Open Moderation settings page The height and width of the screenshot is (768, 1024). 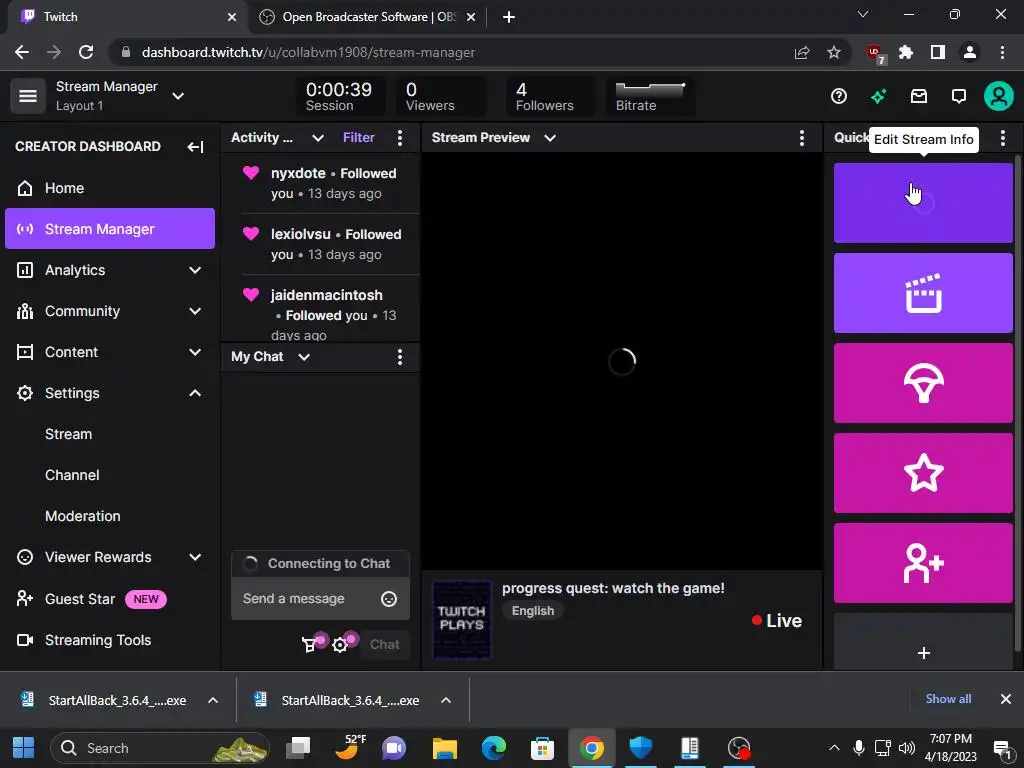pyautogui.click(x=83, y=516)
